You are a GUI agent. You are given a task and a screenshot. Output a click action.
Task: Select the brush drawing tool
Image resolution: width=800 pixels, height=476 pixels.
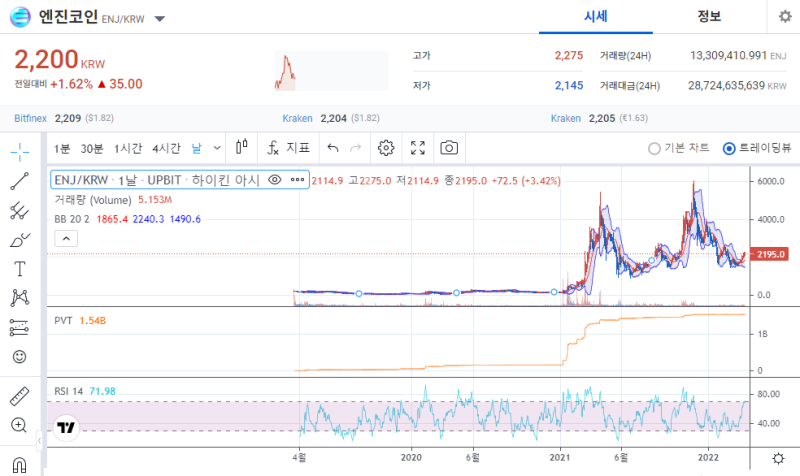tap(19, 240)
